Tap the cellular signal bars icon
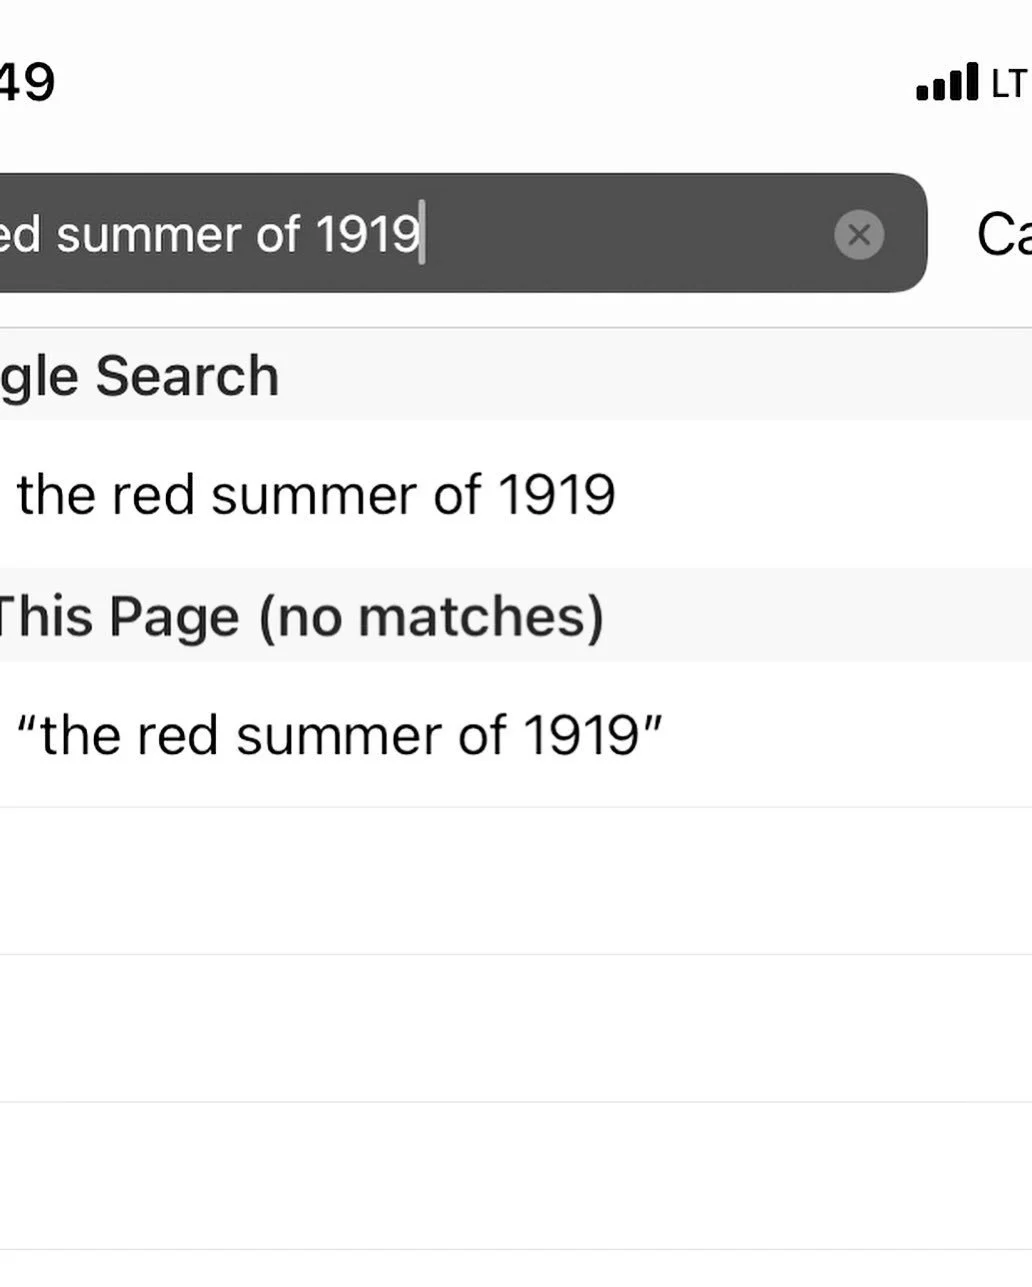 tap(946, 83)
